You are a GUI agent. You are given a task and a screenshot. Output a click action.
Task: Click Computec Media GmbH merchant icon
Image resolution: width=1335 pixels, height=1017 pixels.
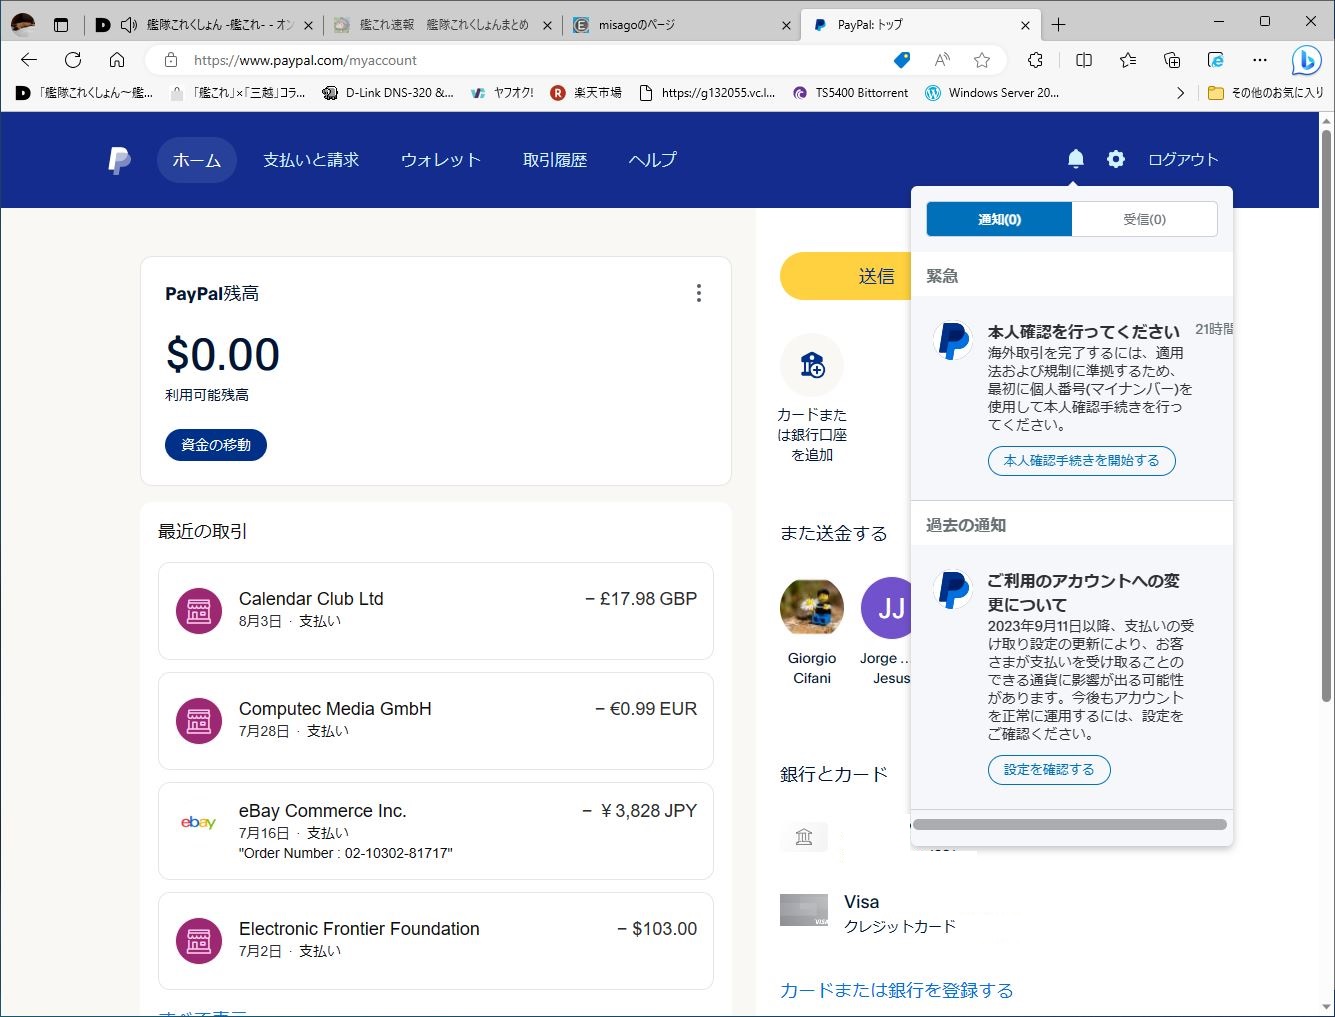point(199,721)
